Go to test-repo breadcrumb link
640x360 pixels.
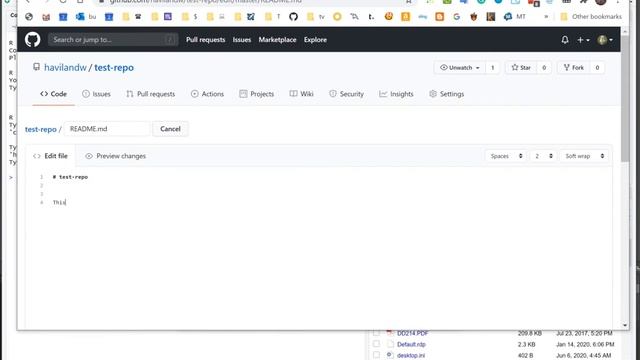(x=40, y=129)
